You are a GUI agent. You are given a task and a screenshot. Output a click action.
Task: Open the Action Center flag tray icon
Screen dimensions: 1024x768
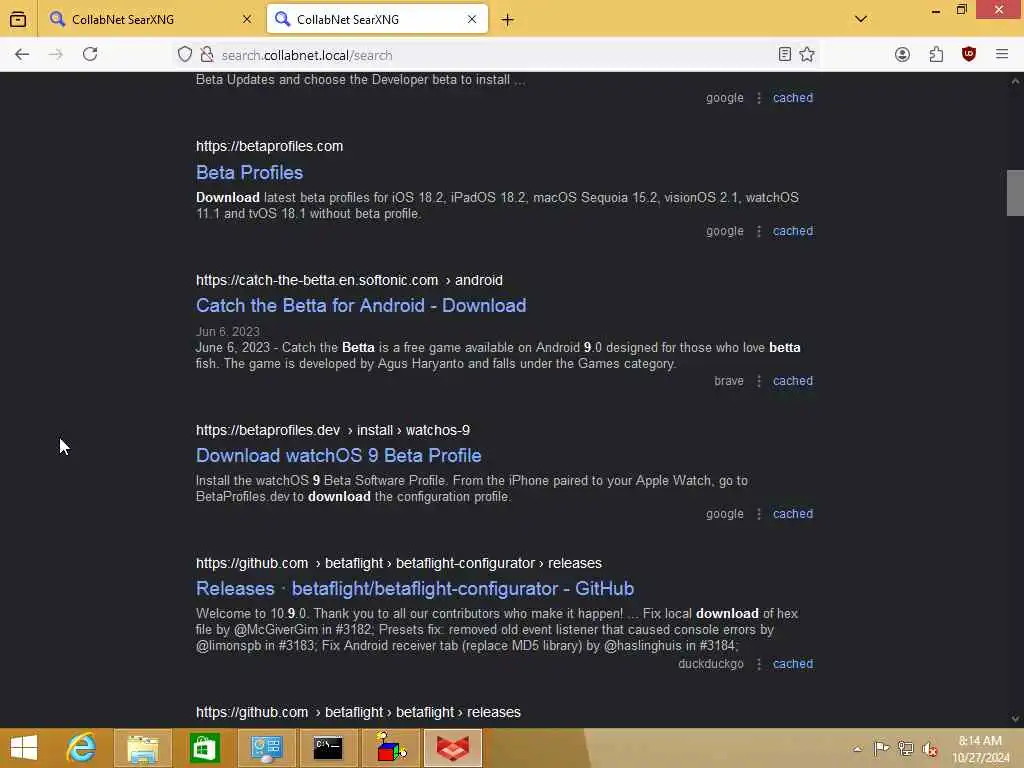point(881,748)
